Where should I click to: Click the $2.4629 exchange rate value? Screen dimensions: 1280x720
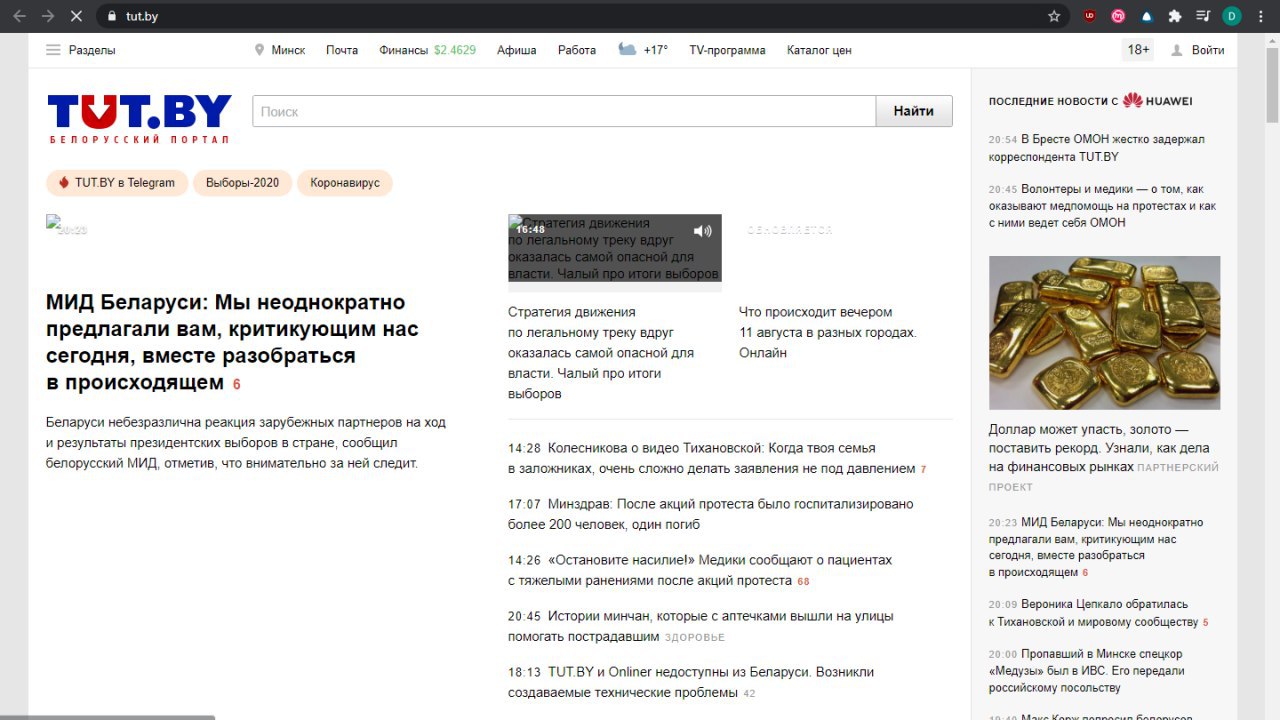click(x=455, y=50)
